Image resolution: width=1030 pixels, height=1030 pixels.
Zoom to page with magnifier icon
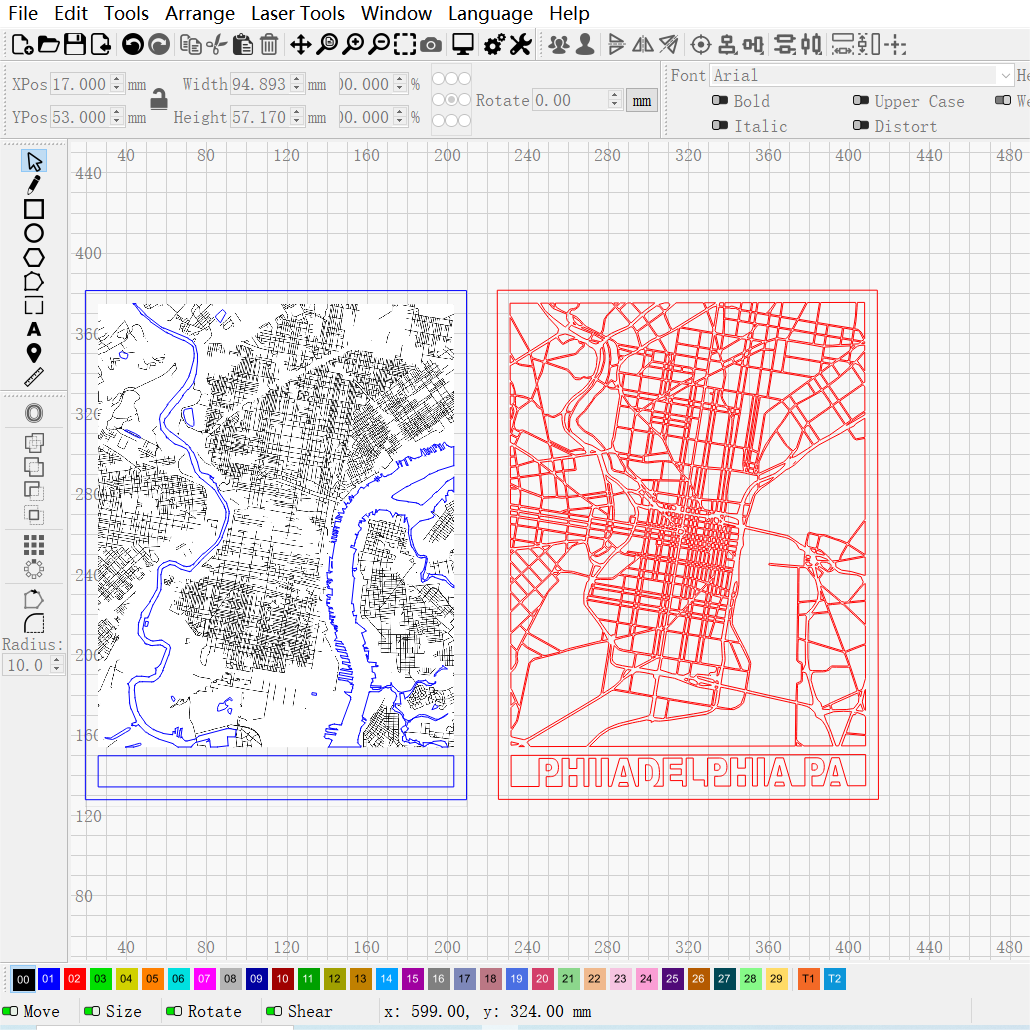tap(326, 45)
